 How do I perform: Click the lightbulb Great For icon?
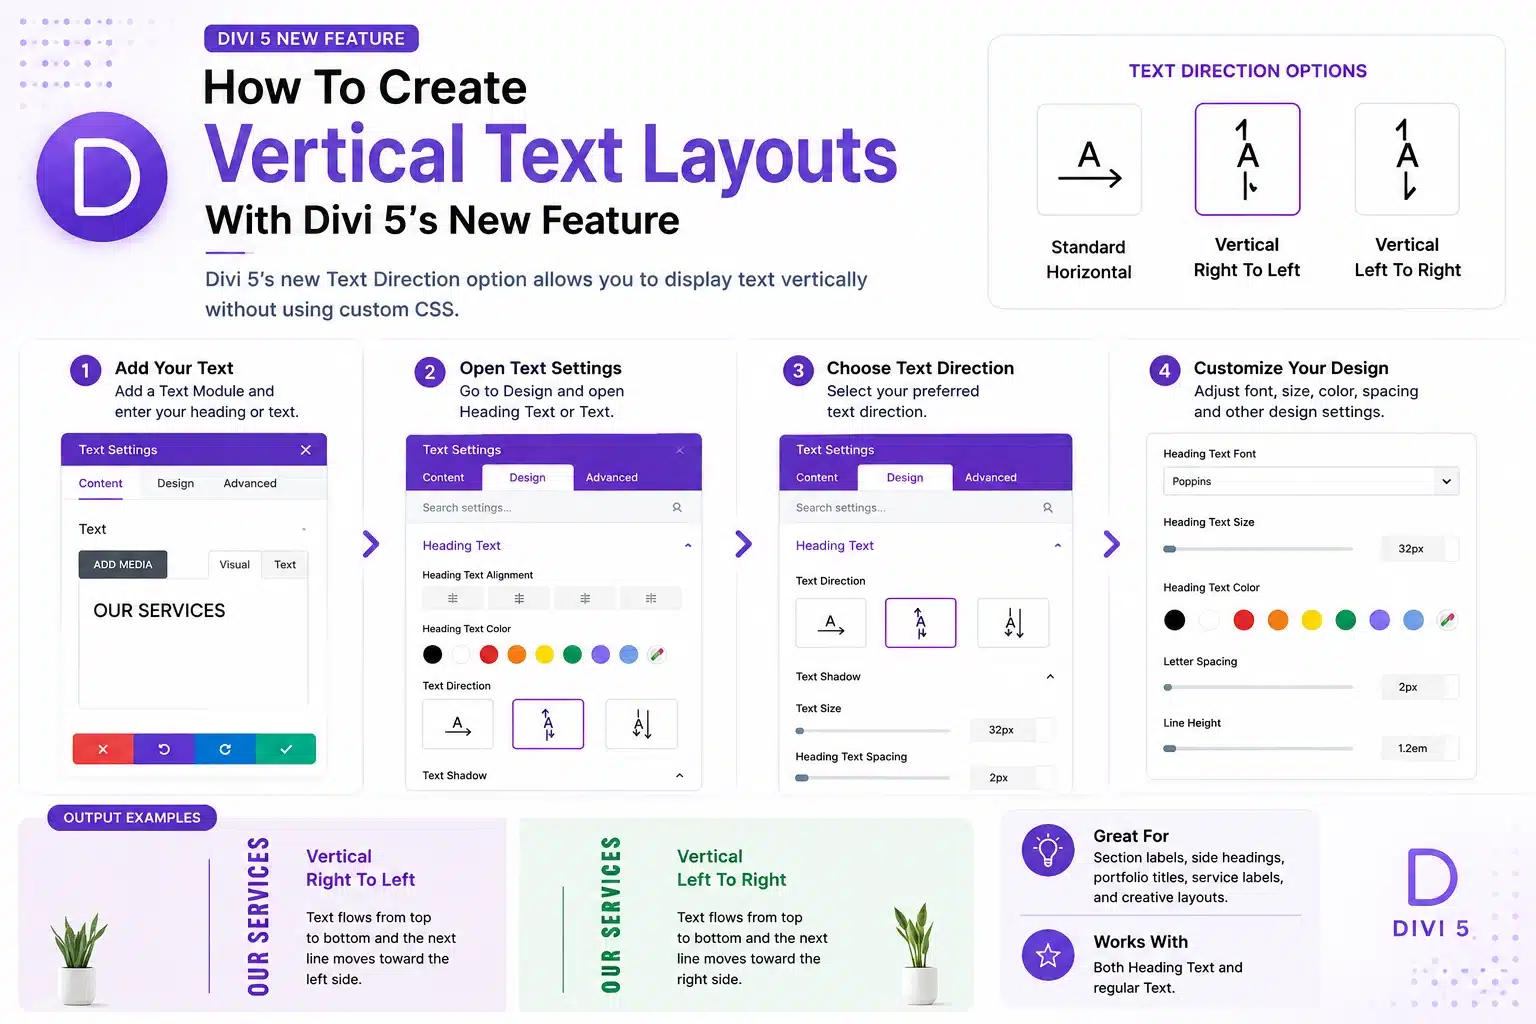1048,850
